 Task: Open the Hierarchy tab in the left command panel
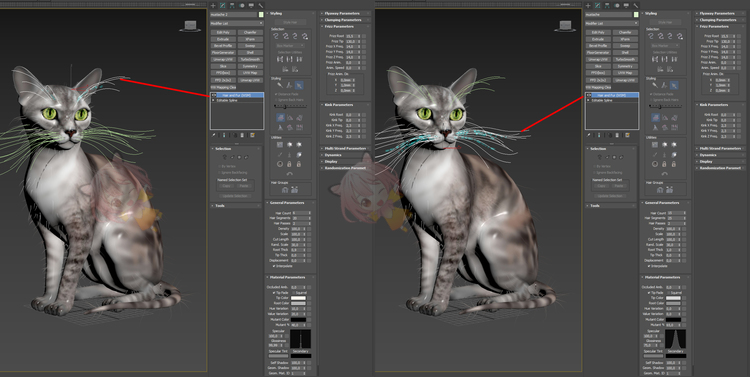coord(232,5)
